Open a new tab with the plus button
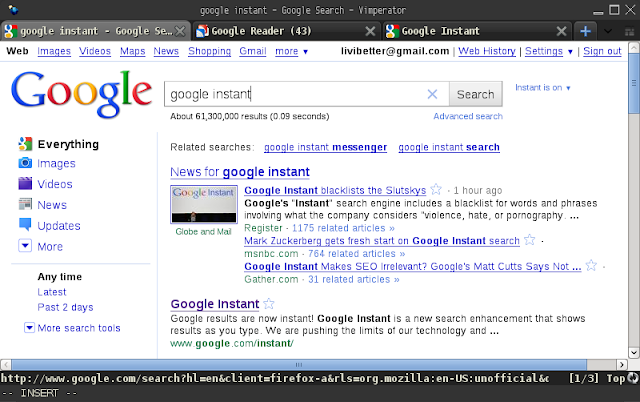Screen dimensions: 640x402 point(585,31)
